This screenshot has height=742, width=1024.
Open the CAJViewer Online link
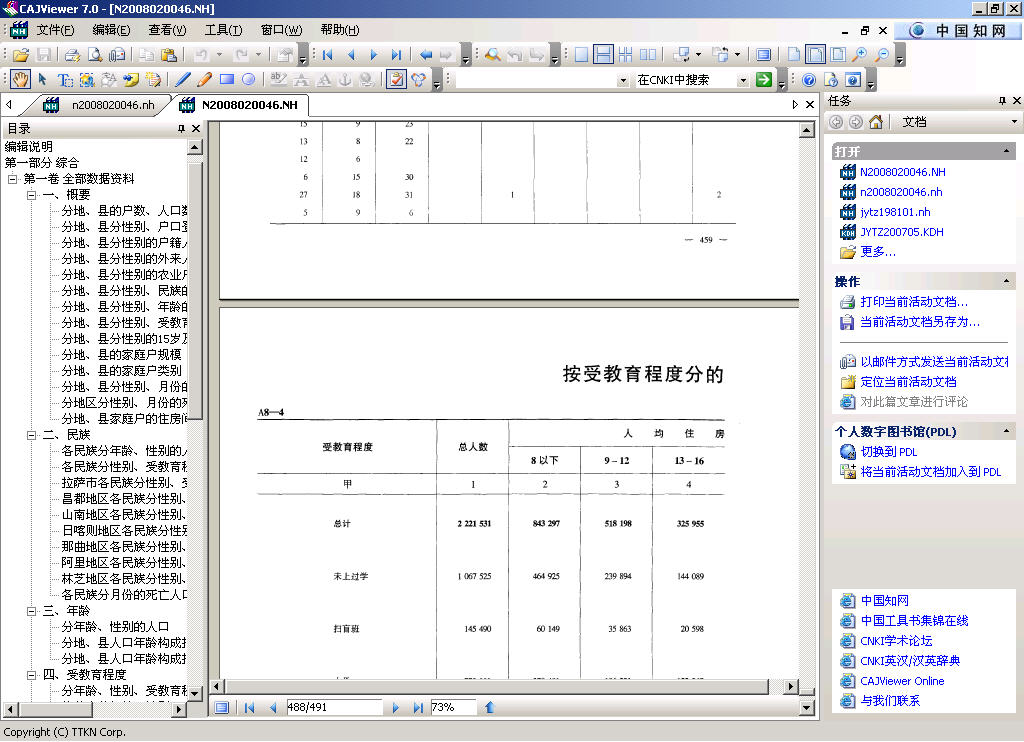(903, 680)
